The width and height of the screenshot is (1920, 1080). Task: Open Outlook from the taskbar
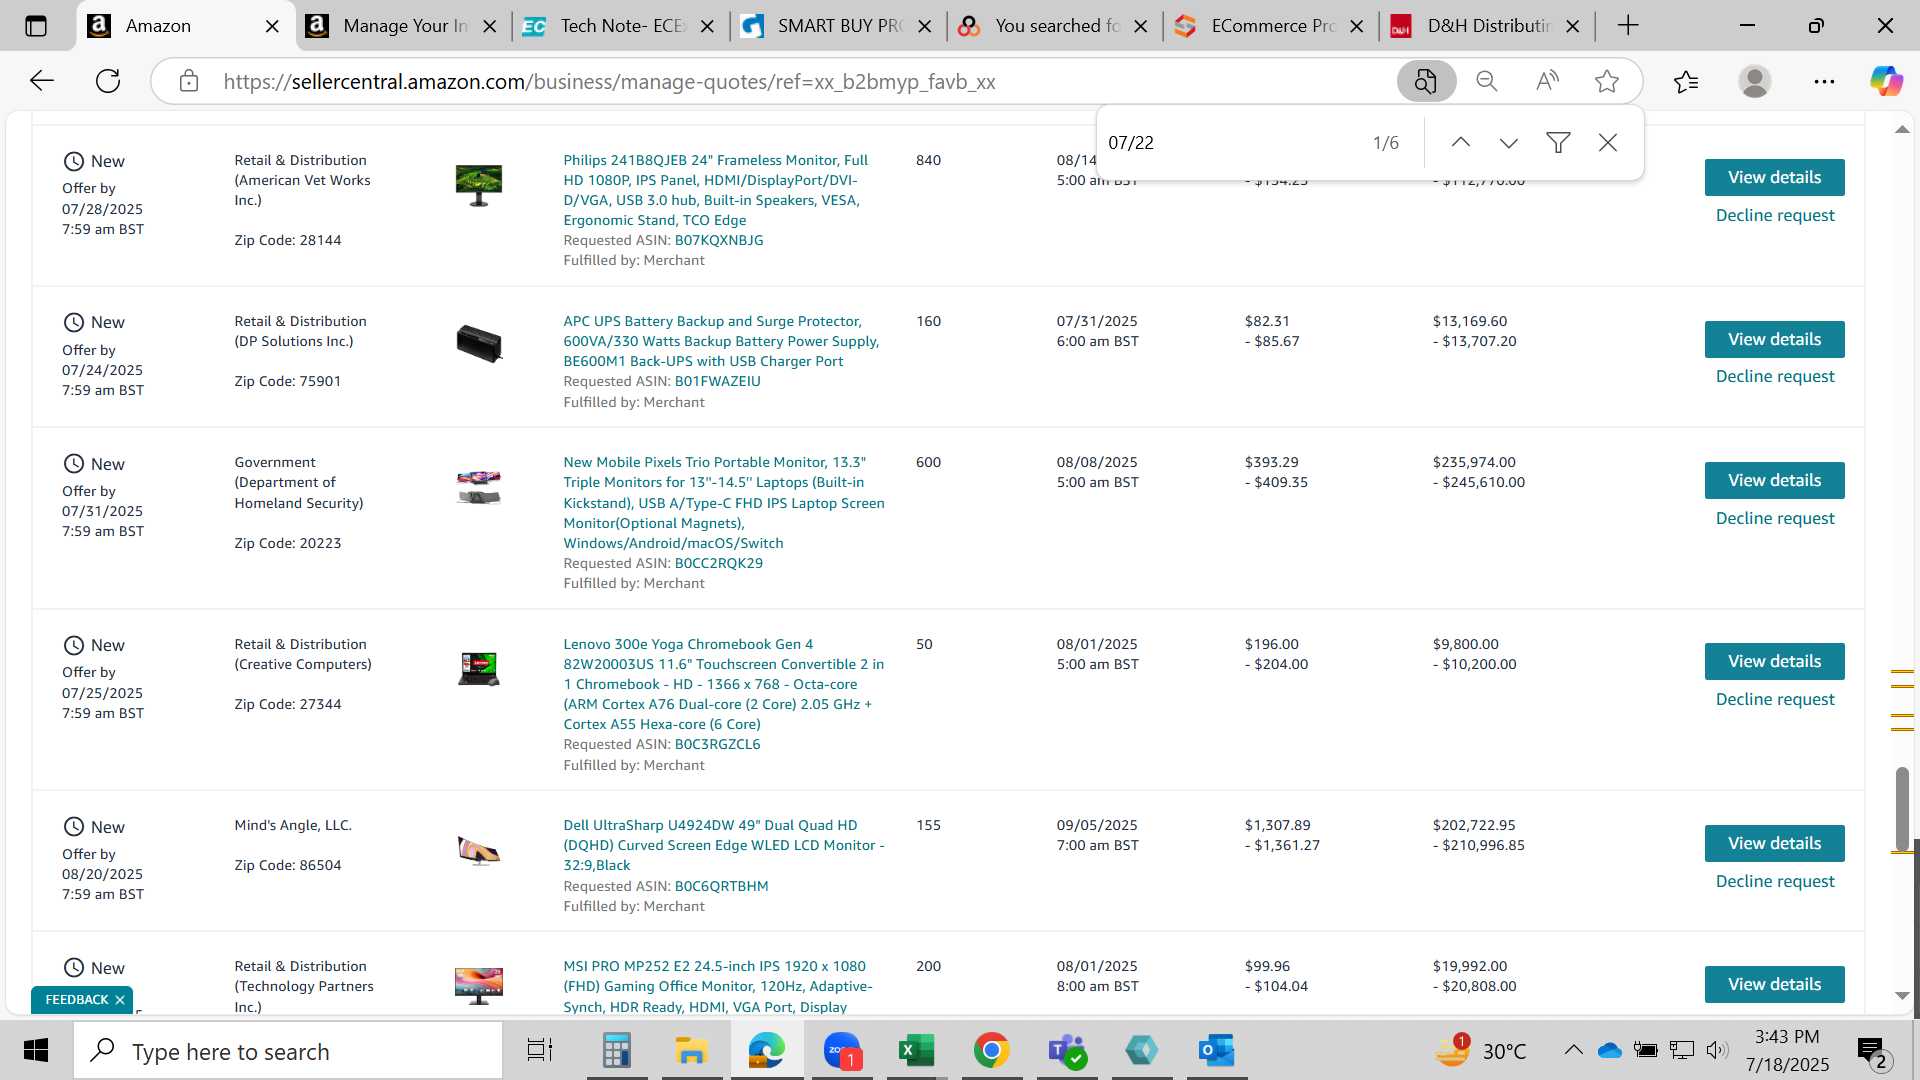pos(1216,1051)
